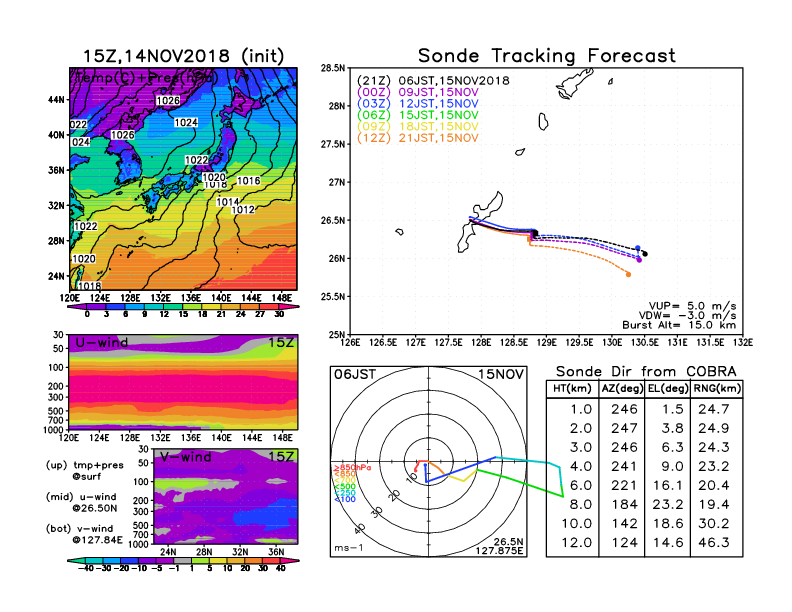Click the orange track endpoint dot on the map
The width and height of the screenshot is (792, 612).
pyautogui.click(x=628, y=275)
